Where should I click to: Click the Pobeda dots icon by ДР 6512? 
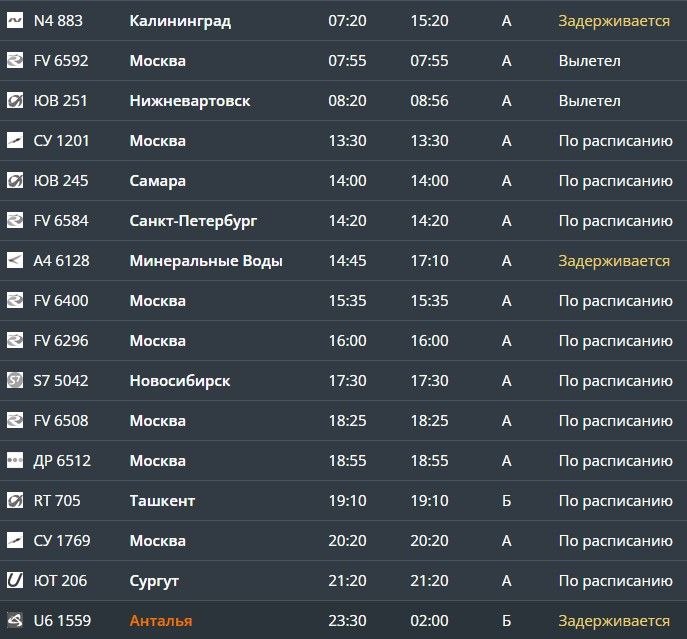click(x=14, y=461)
